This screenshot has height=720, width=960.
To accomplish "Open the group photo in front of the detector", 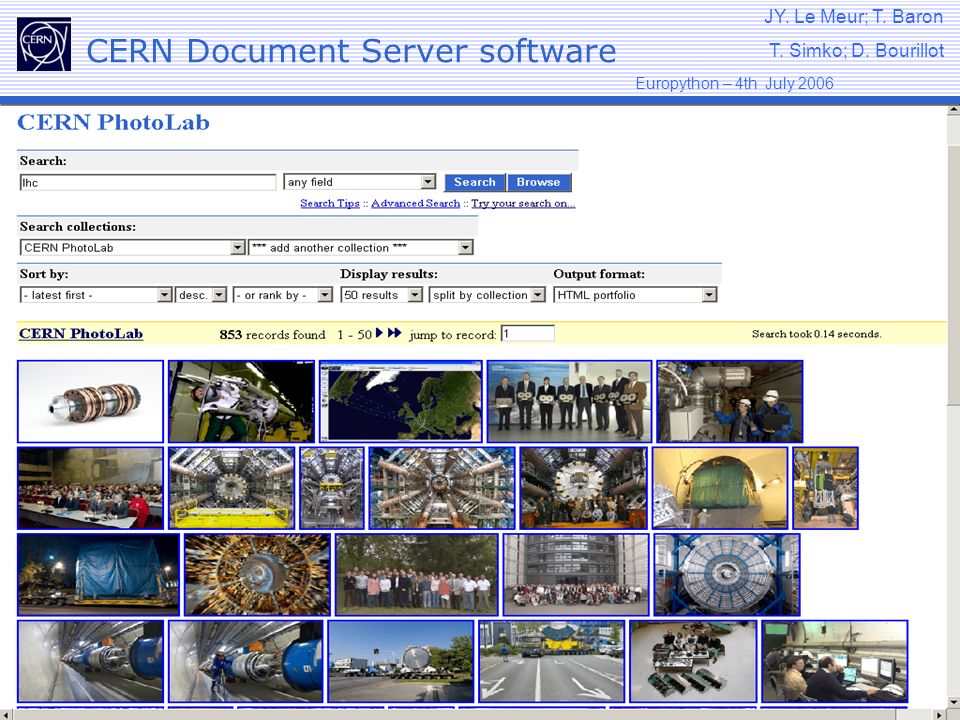I will (x=583, y=488).
